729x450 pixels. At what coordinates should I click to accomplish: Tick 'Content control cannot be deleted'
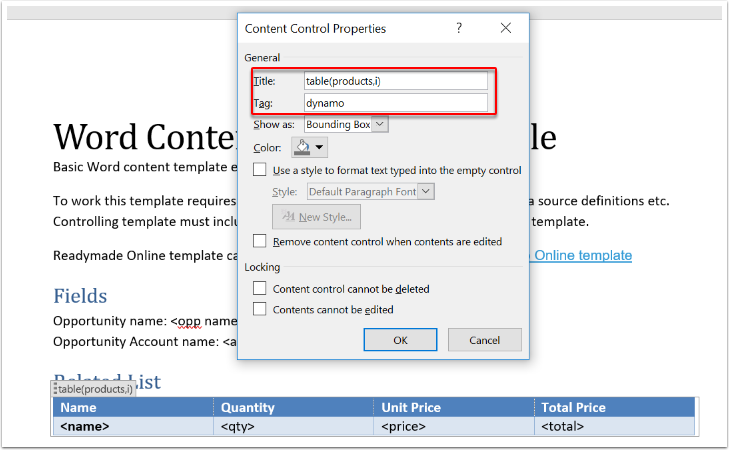[x=260, y=288]
